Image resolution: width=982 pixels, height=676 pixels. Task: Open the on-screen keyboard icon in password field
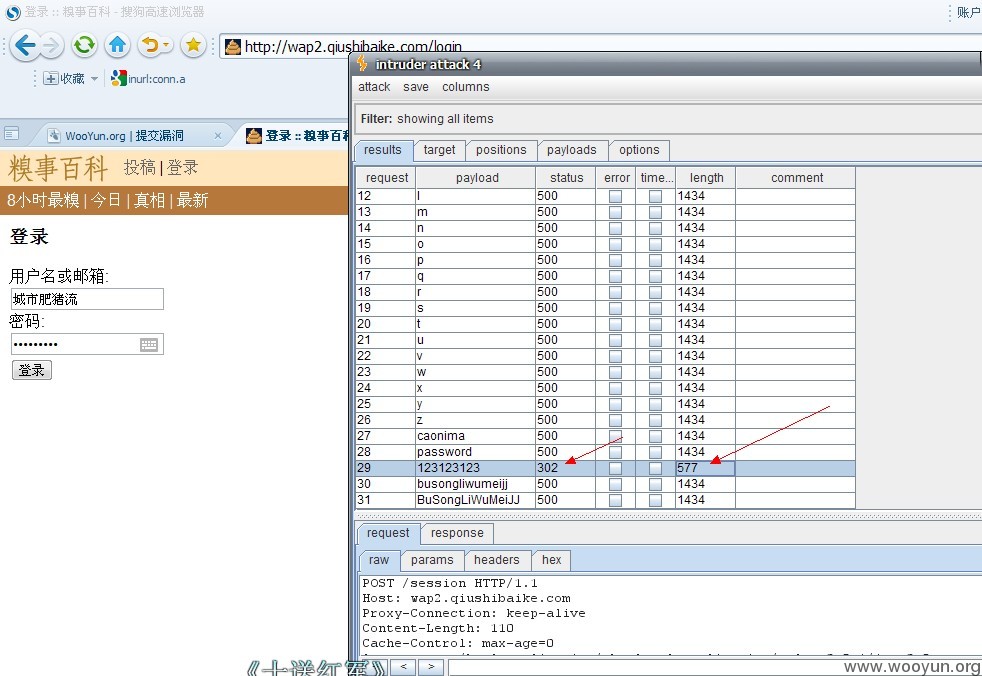coord(149,345)
